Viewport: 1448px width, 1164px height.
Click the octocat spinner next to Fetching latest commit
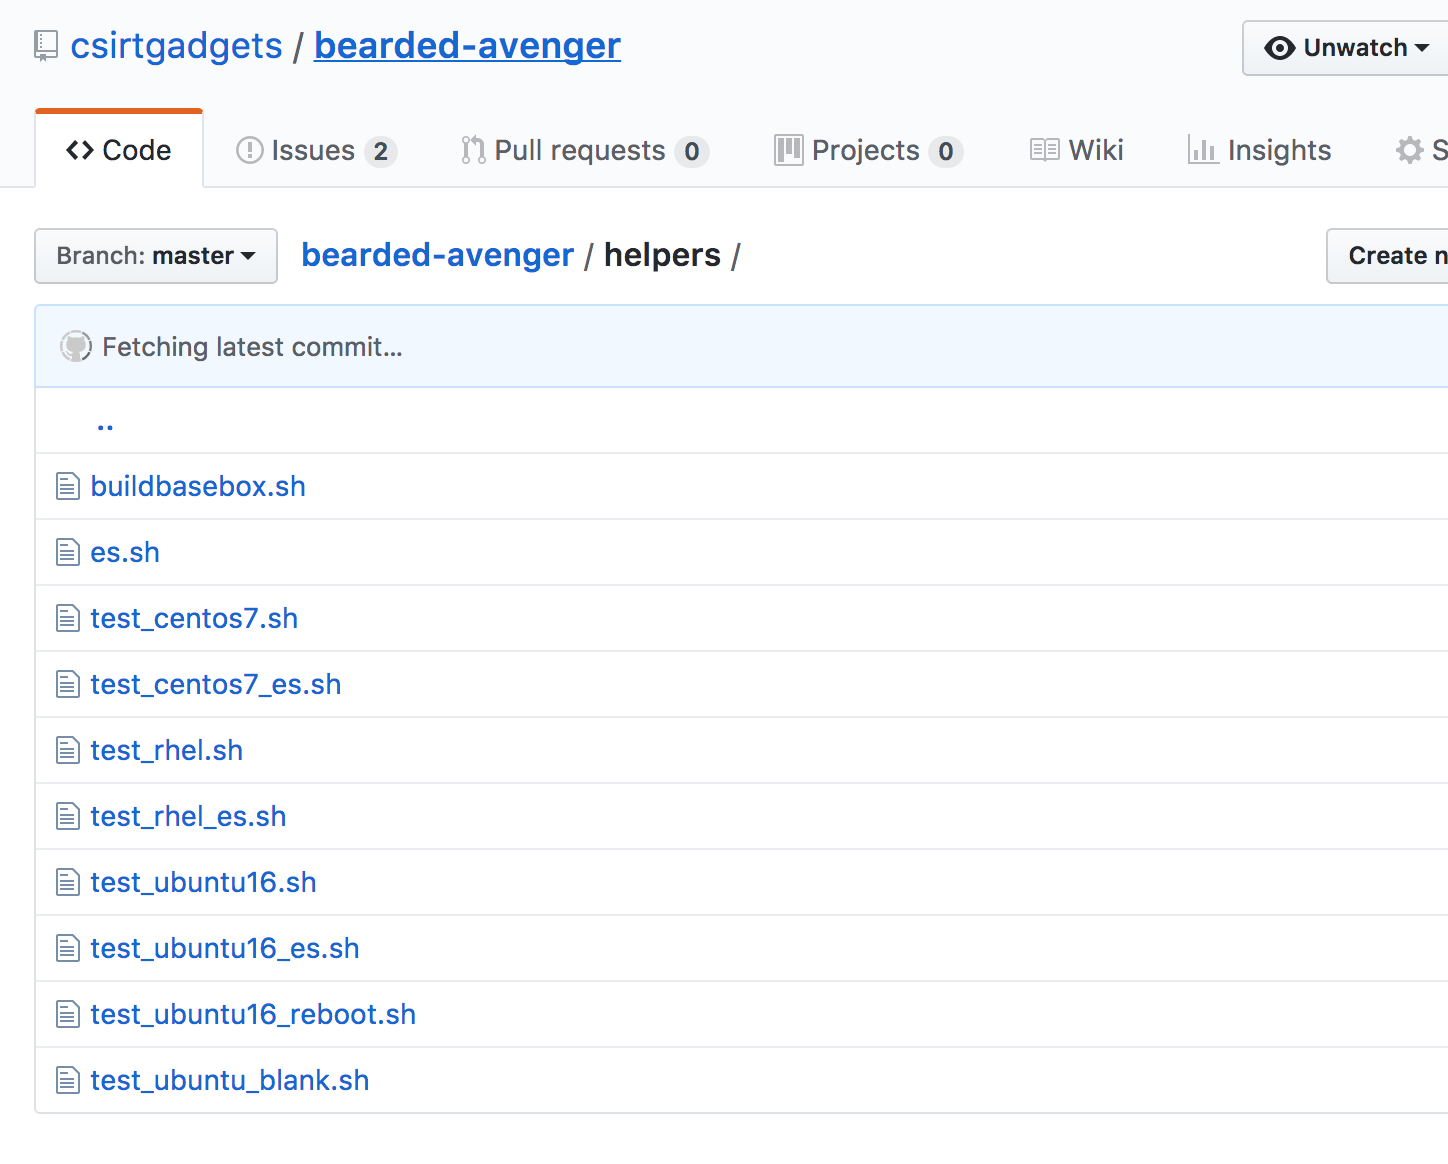[76, 346]
